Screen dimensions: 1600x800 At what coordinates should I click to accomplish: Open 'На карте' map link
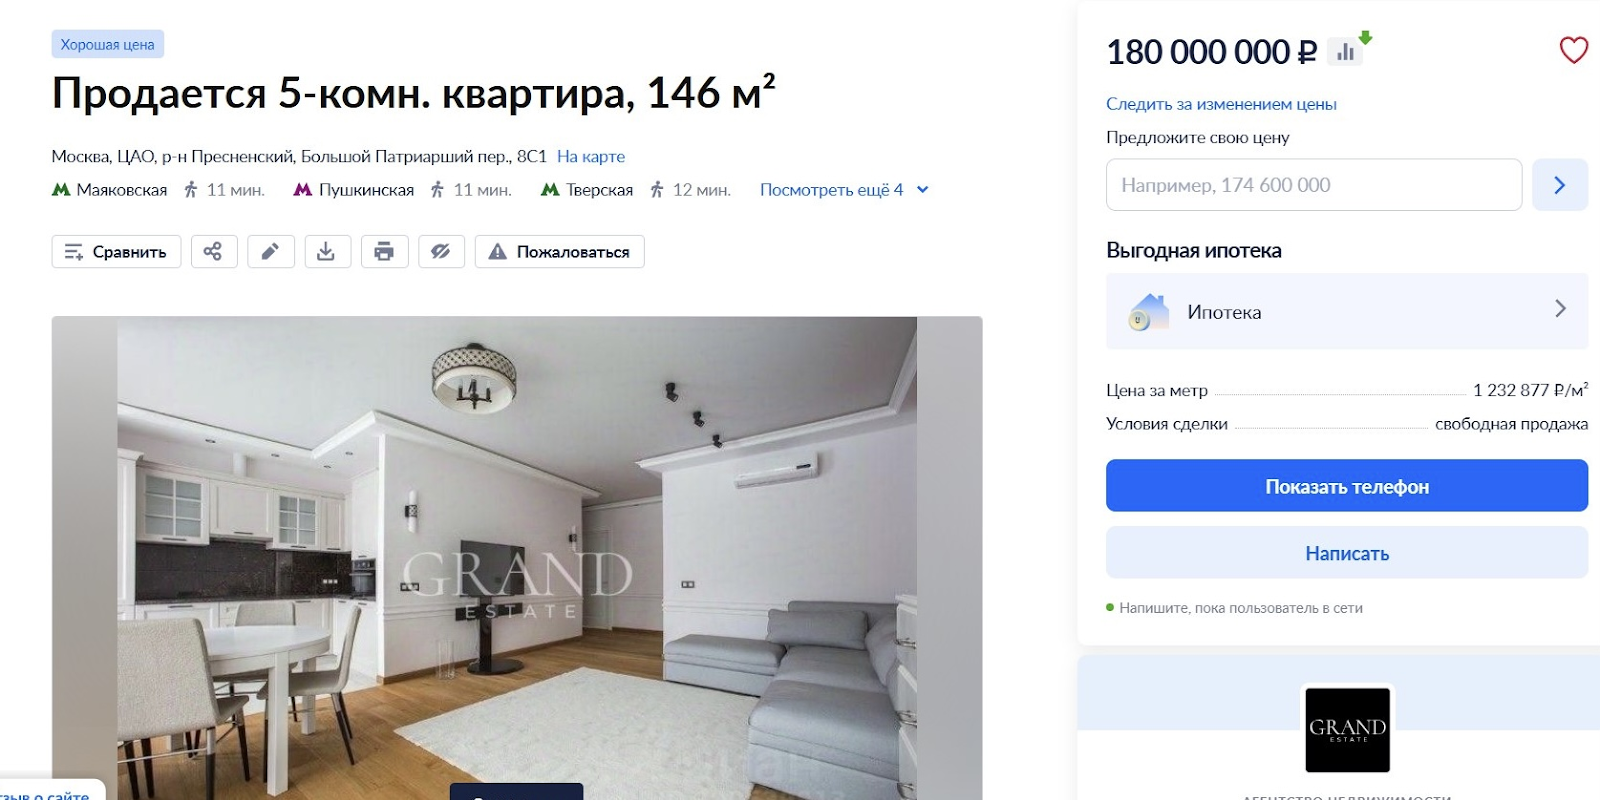tap(591, 156)
